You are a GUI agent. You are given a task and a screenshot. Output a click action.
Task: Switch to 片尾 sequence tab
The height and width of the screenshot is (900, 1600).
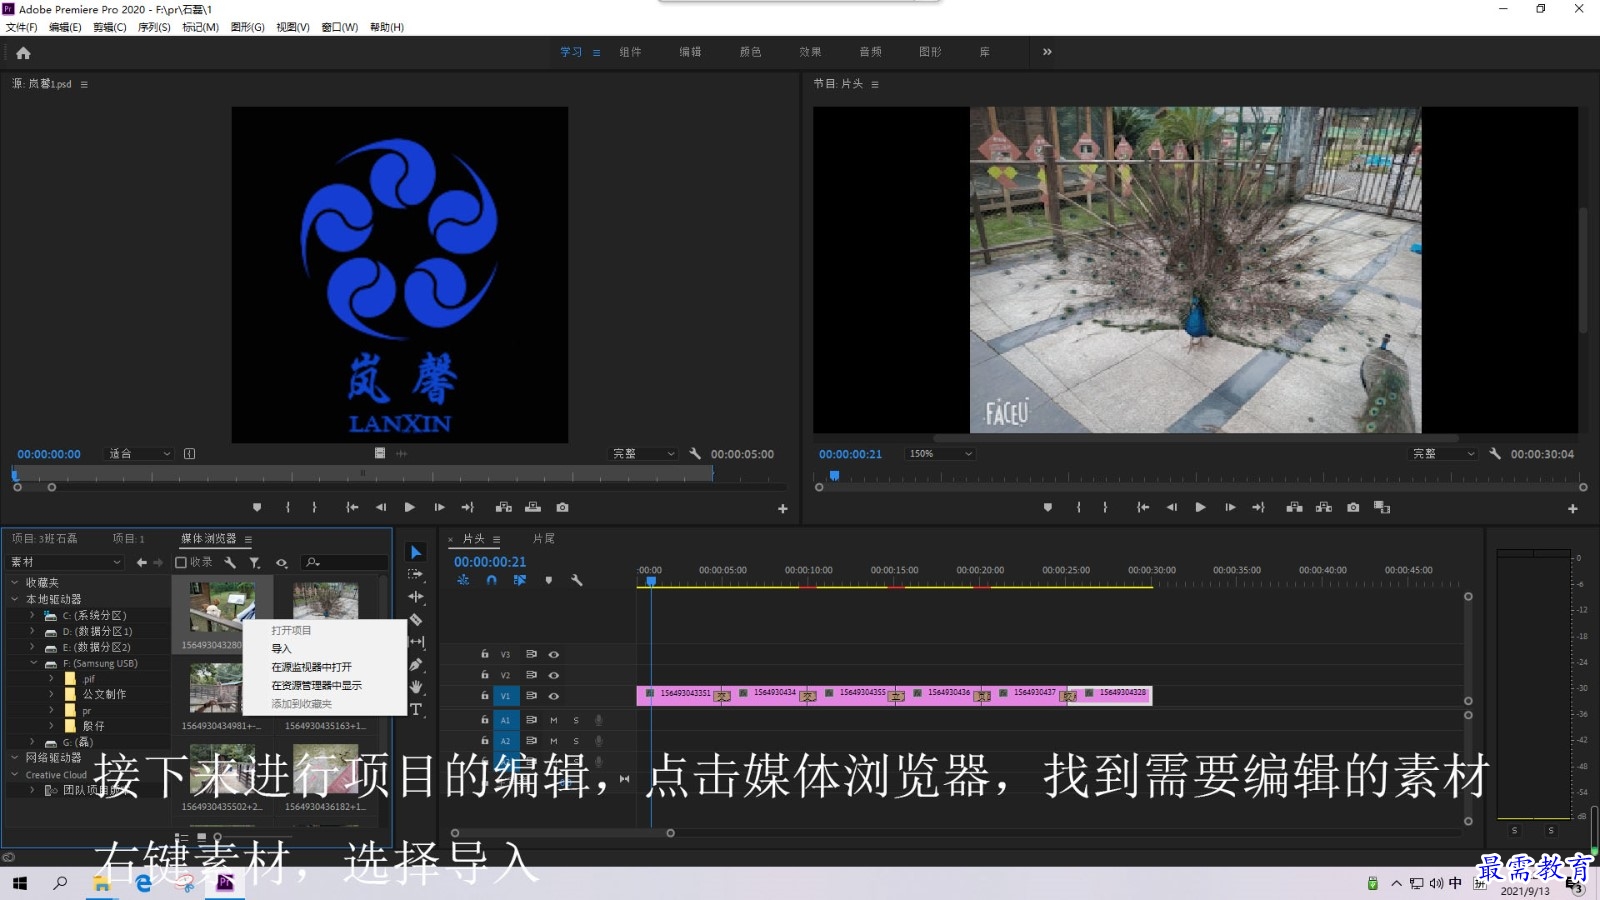(x=544, y=539)
